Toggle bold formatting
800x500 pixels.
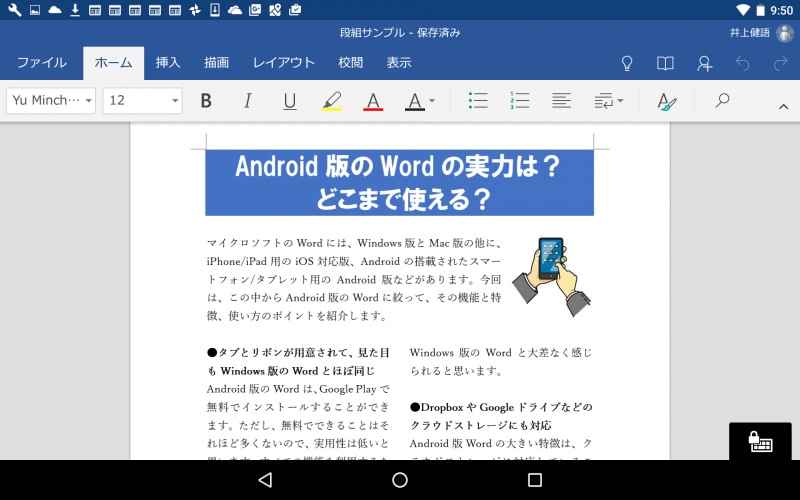tap(206, 101)
